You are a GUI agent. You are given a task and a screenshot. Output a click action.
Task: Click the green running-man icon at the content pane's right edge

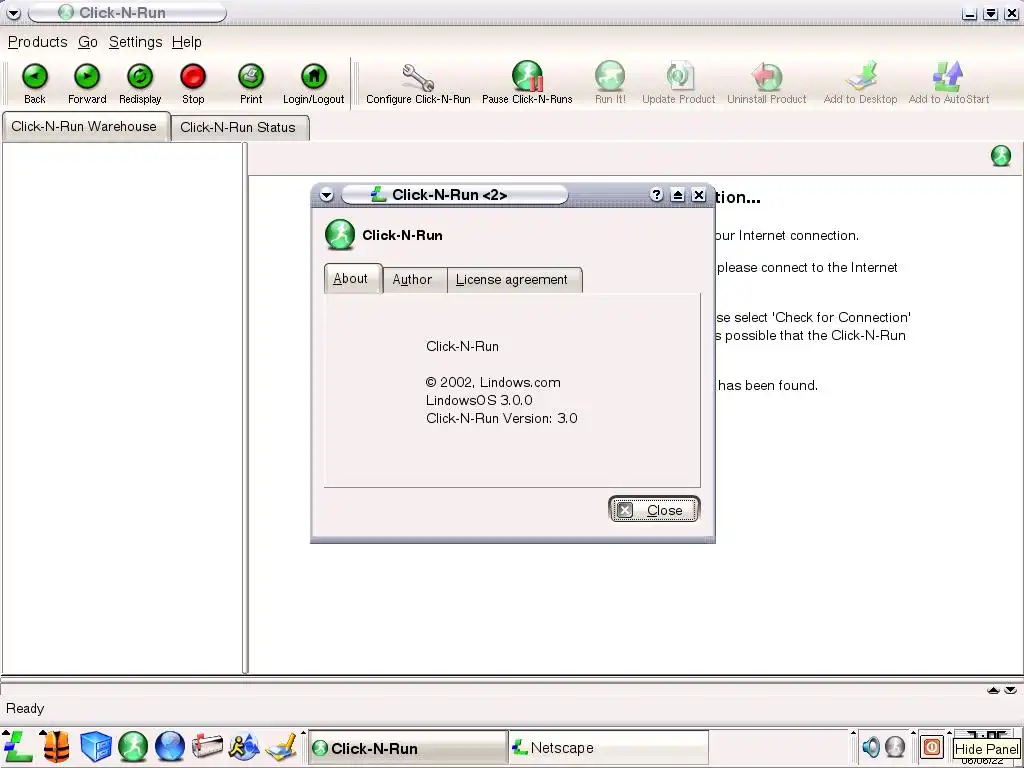tap(1000, 156)
